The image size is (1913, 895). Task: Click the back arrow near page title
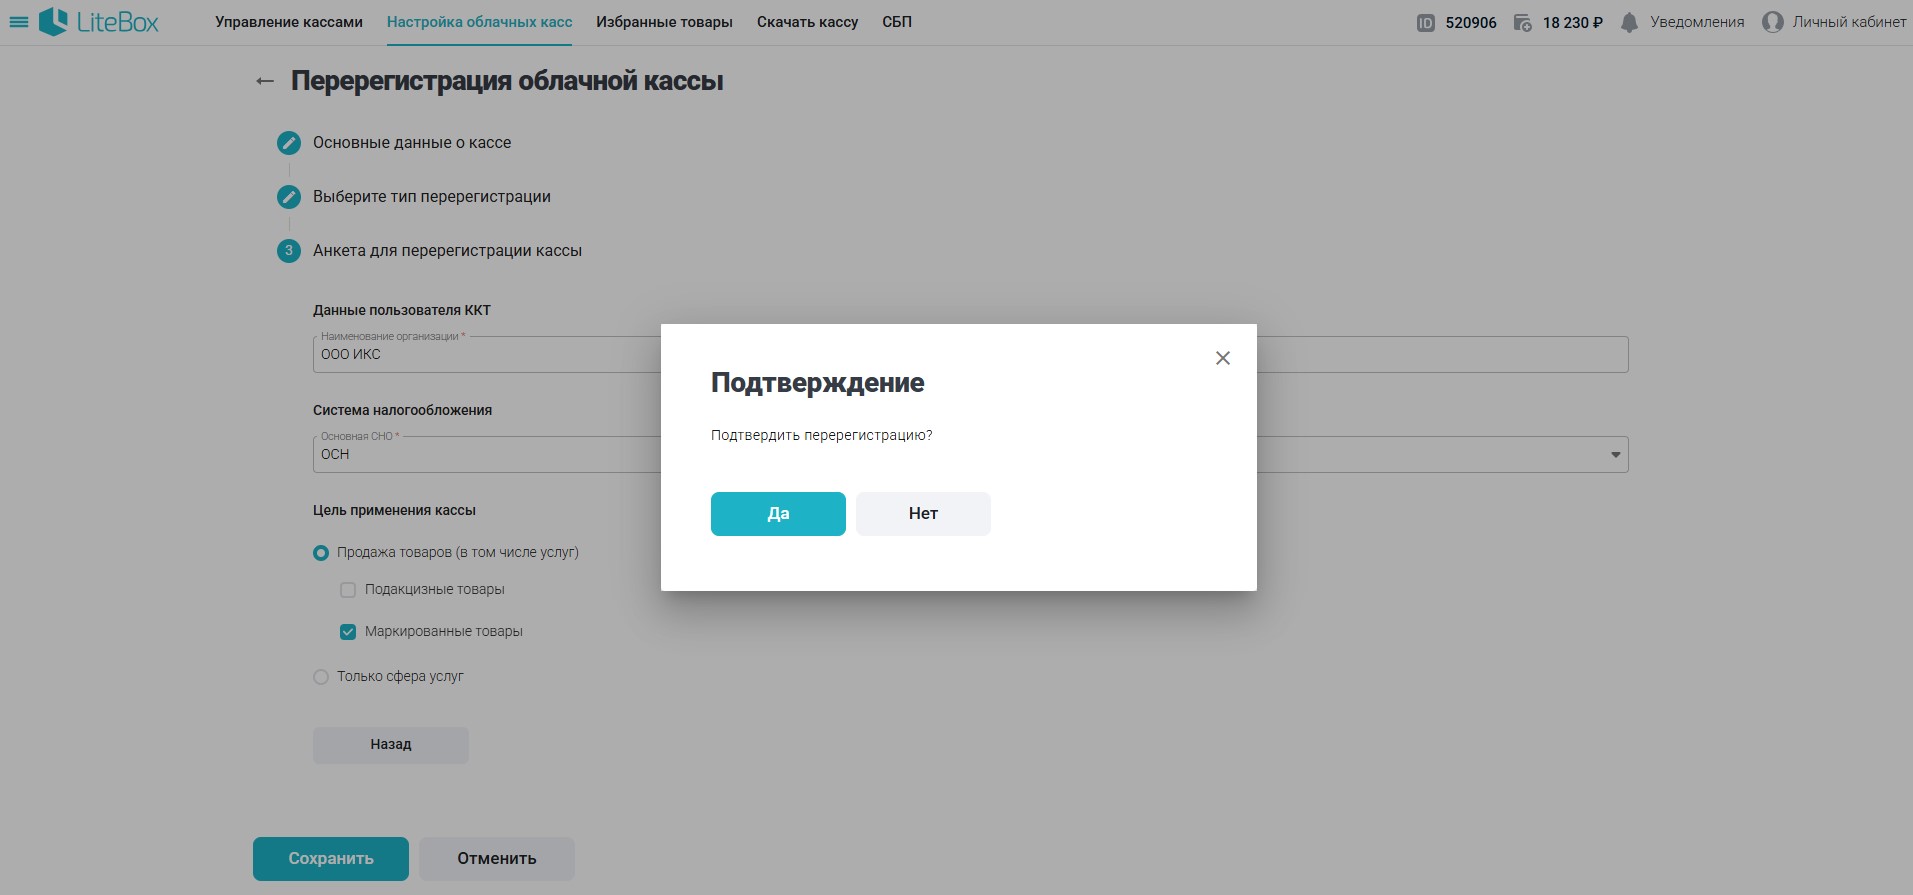point(265,81)
